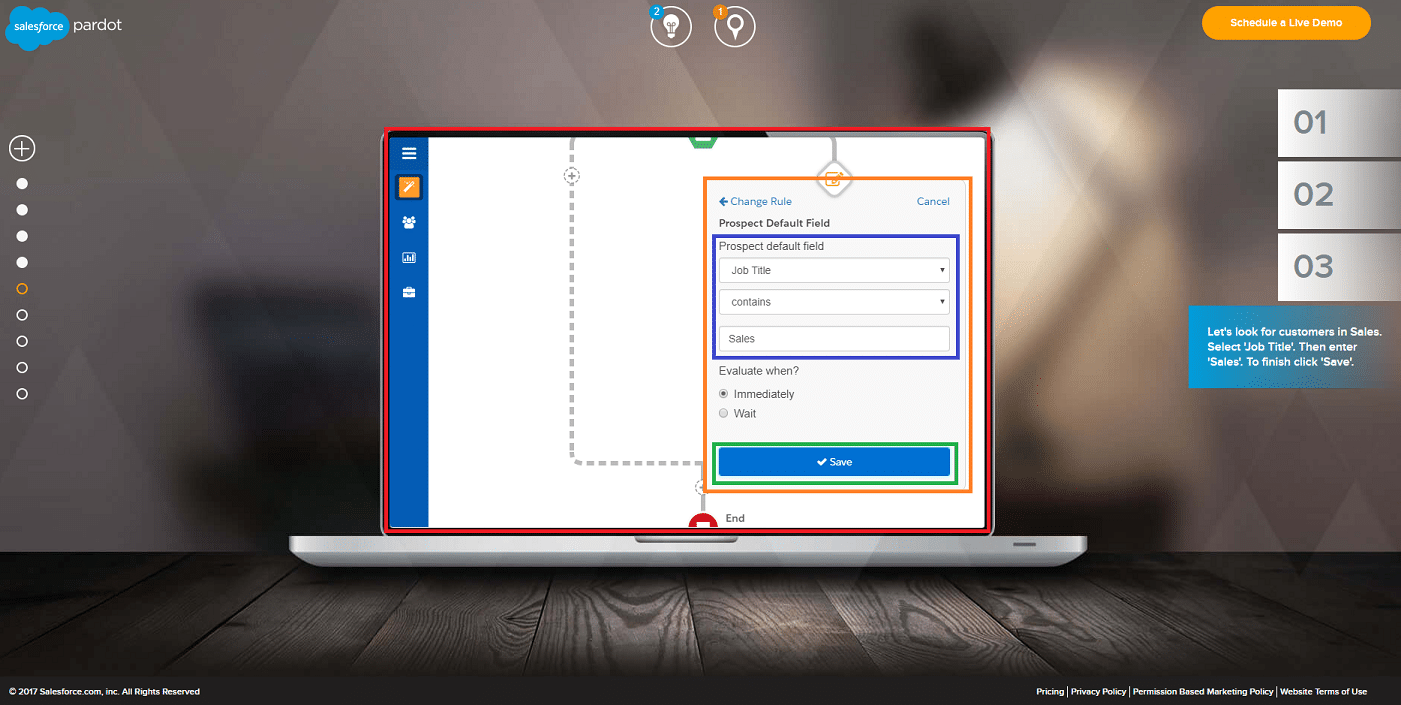This screenshot has width=1401, height=705.
Task: Click the green hexagon node at canvas top
Action: (703, 142)
